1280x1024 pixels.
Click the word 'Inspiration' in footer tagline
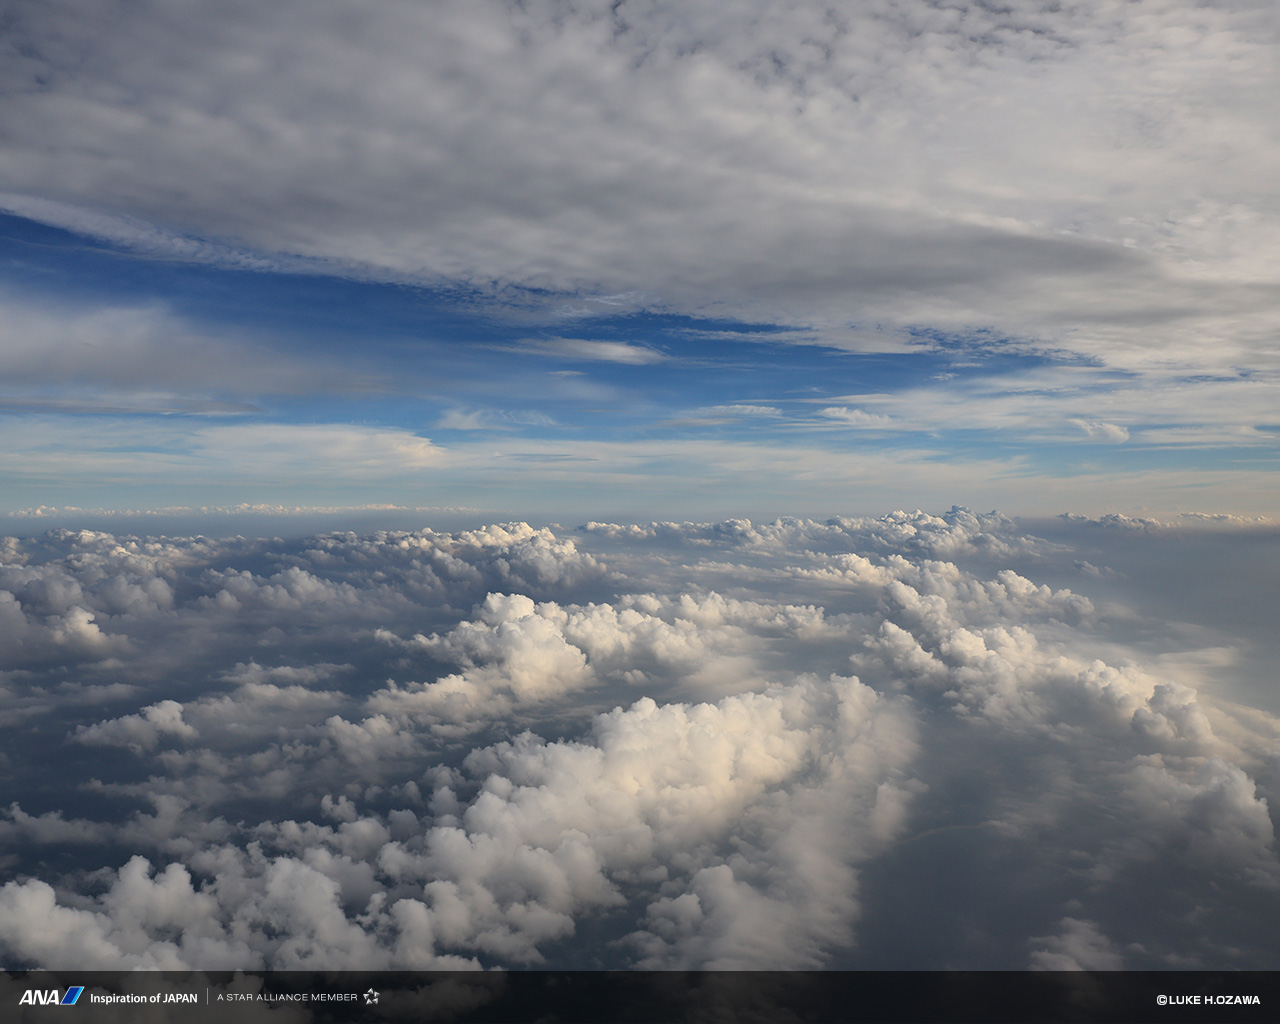click(119, 998)
